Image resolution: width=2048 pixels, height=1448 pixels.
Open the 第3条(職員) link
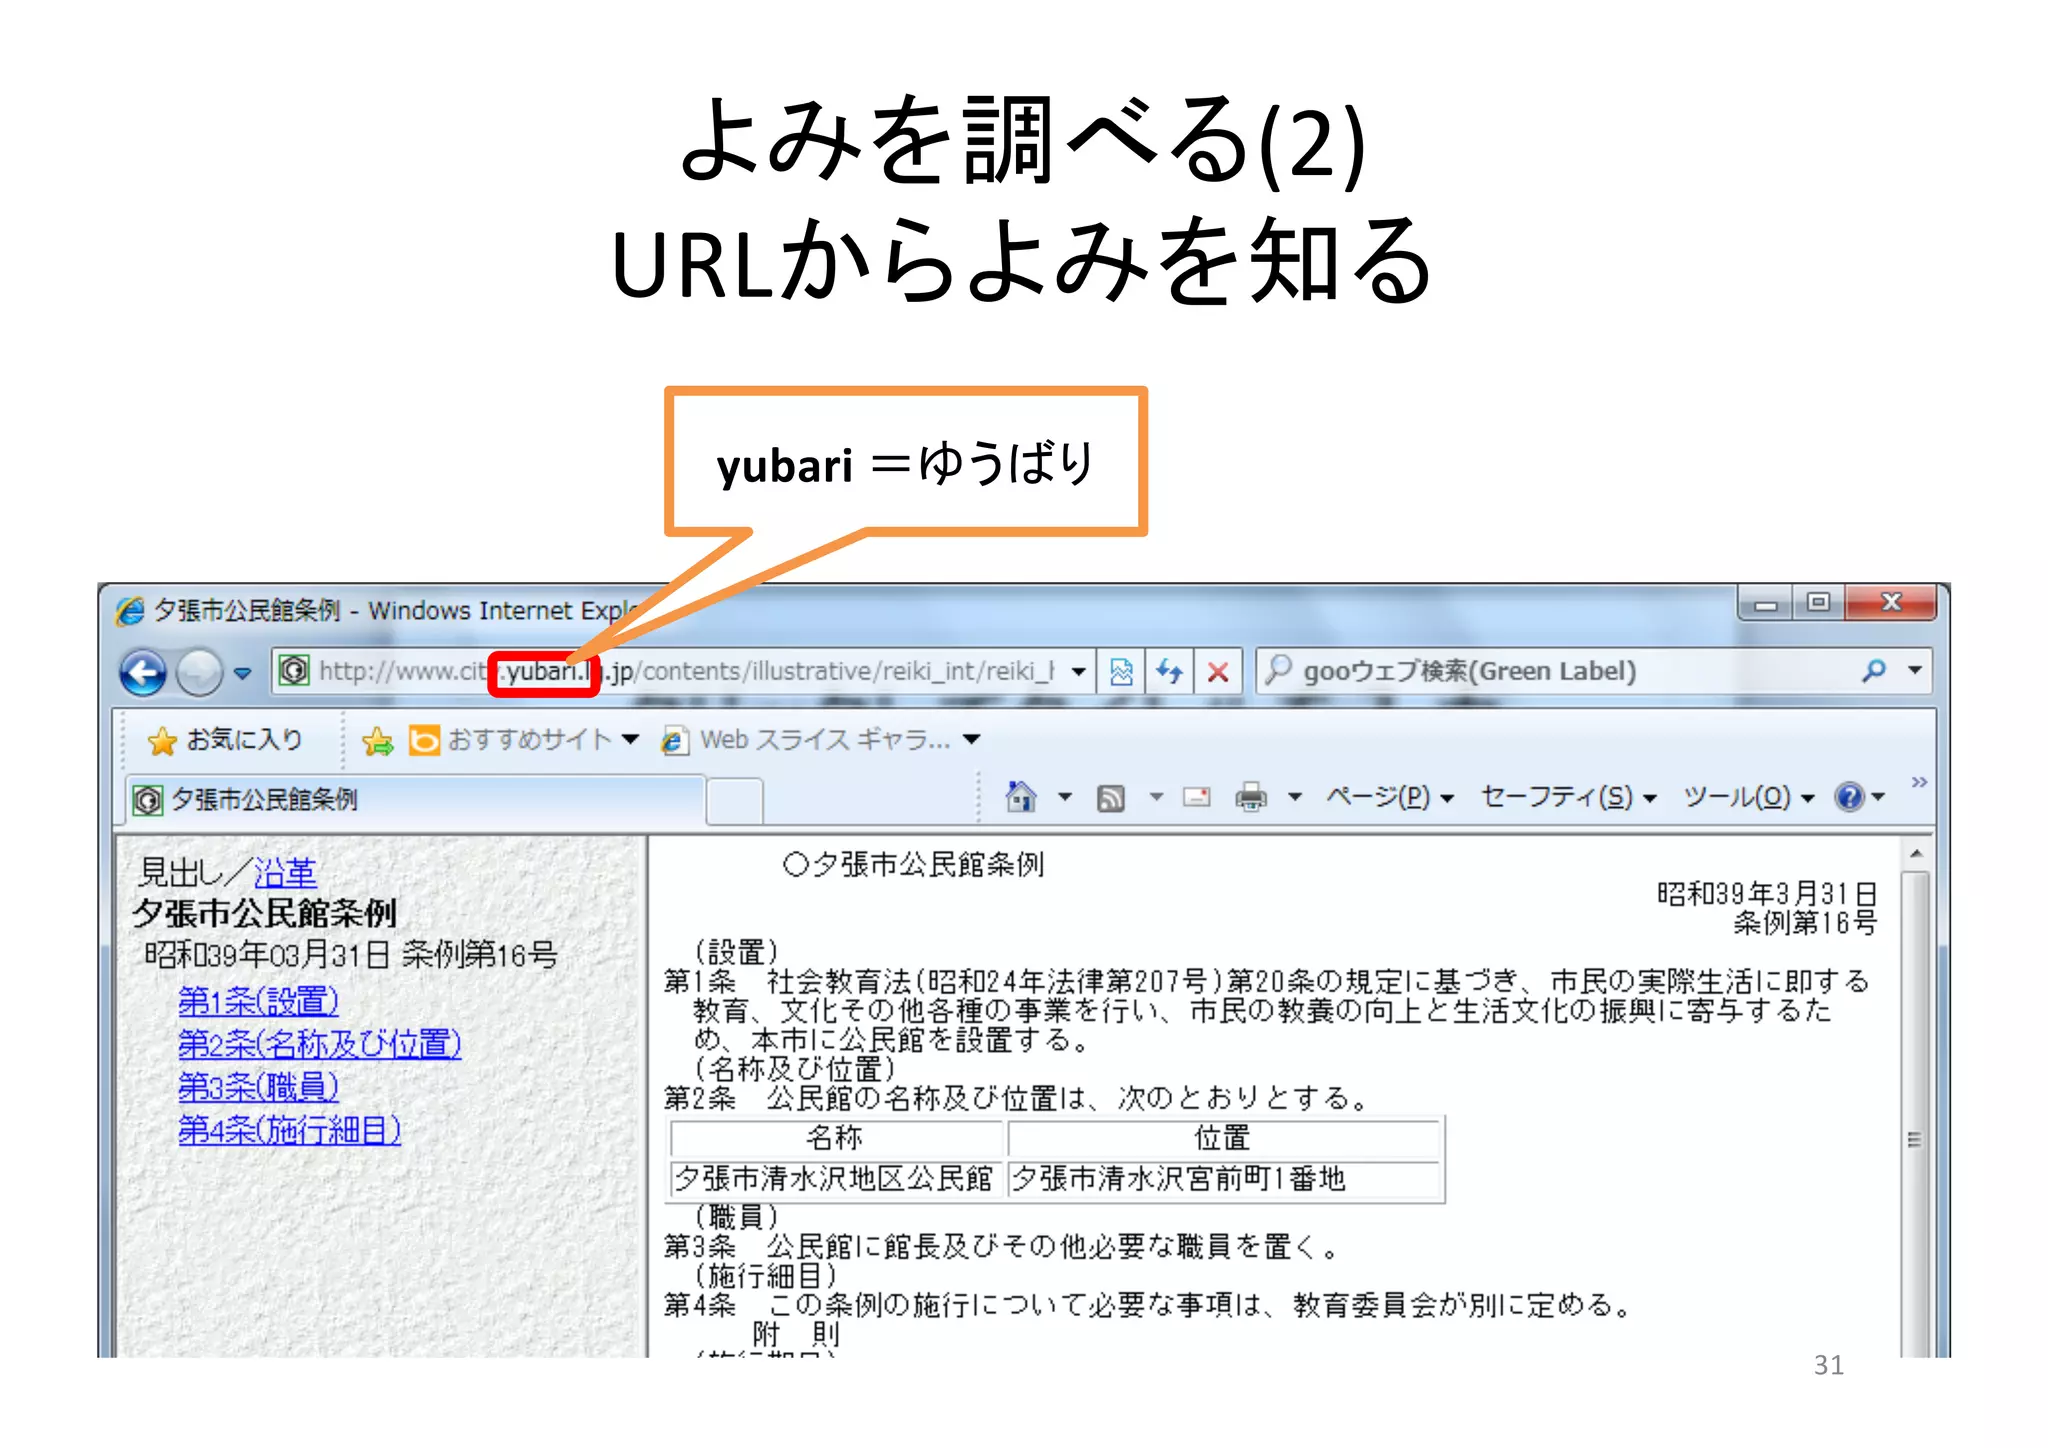point(258,1087)
